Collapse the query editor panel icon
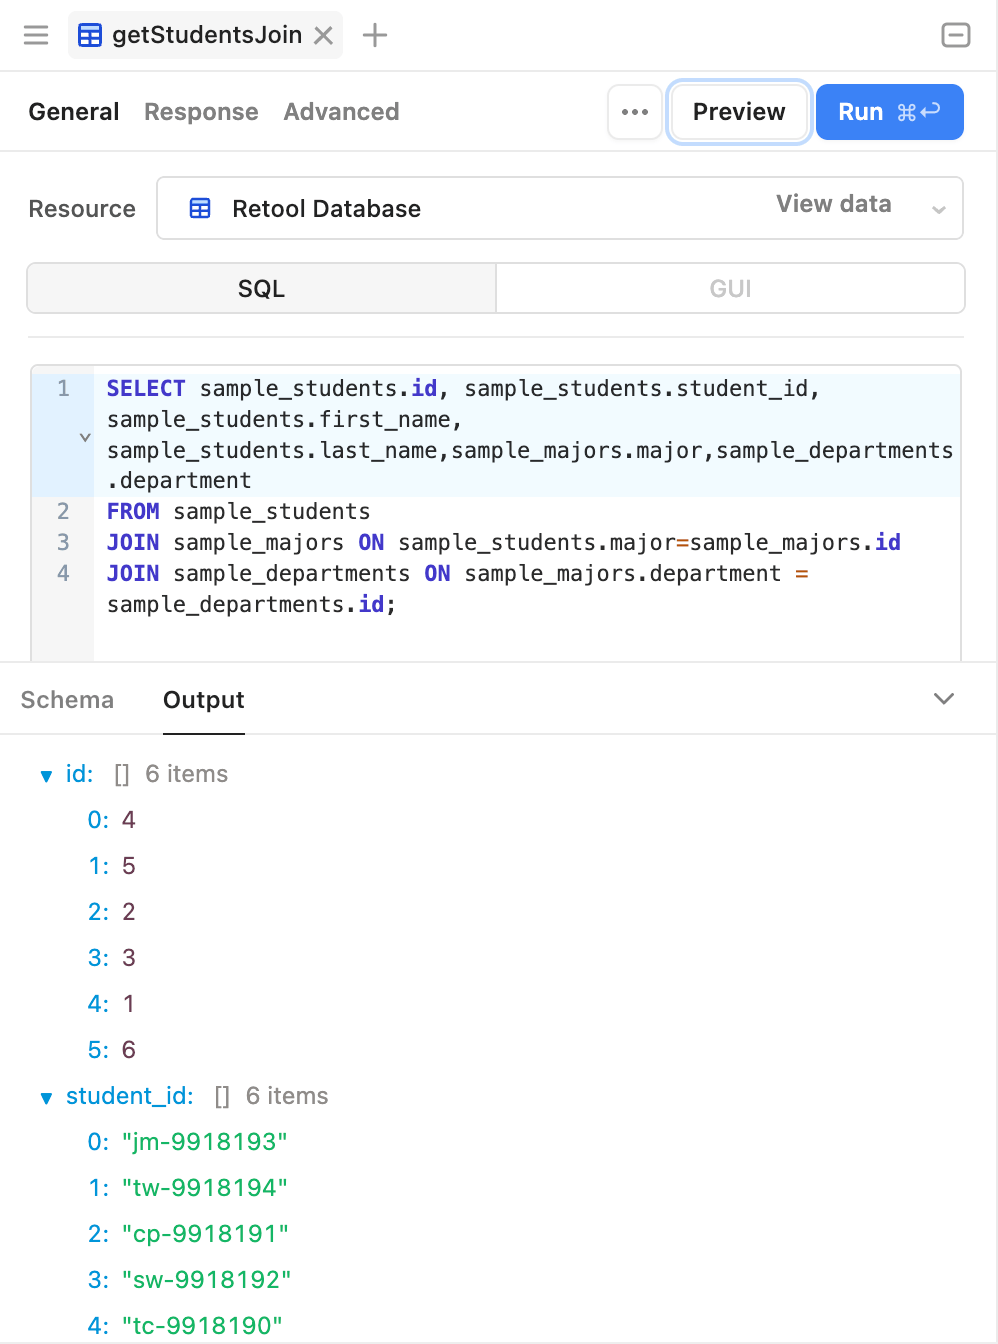This screenshot has width=998, height=1344. coord(956,35)
